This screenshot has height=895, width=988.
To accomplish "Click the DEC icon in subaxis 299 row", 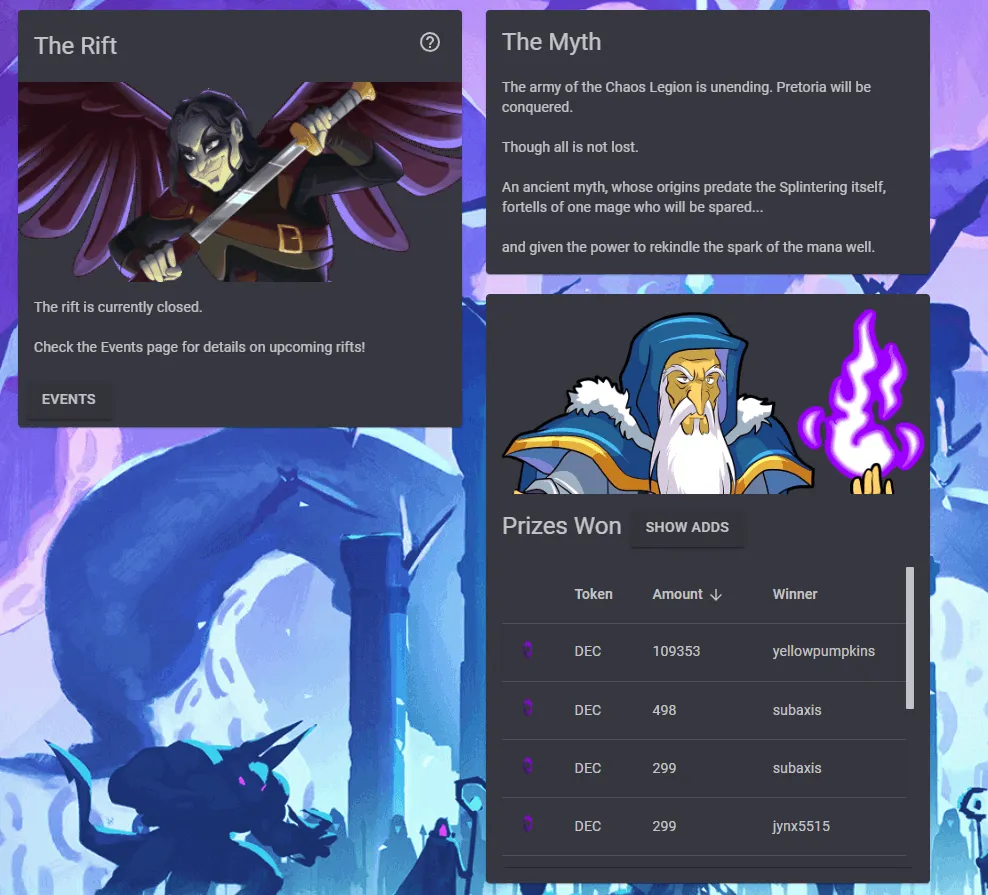I will (x=528, y=767).
